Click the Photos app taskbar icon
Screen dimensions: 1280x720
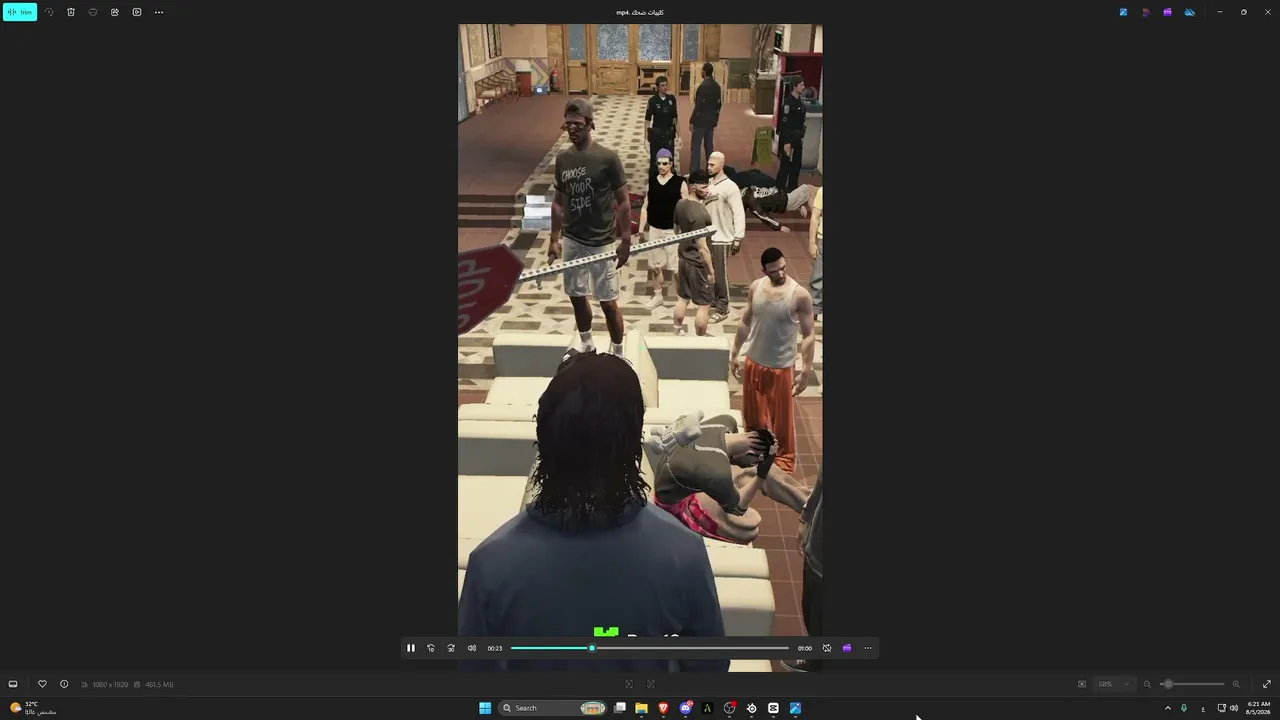pos(795,708)
